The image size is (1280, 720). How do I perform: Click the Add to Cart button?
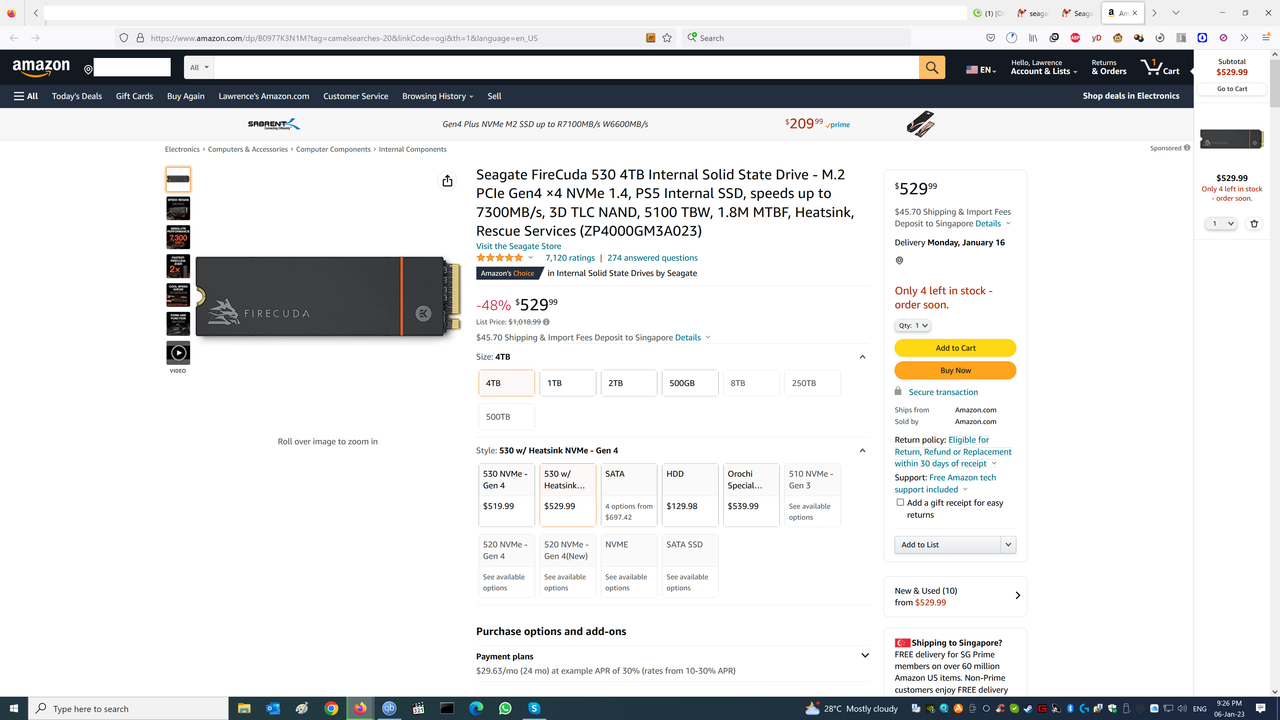pyautogui.click(x=955, y=347)
